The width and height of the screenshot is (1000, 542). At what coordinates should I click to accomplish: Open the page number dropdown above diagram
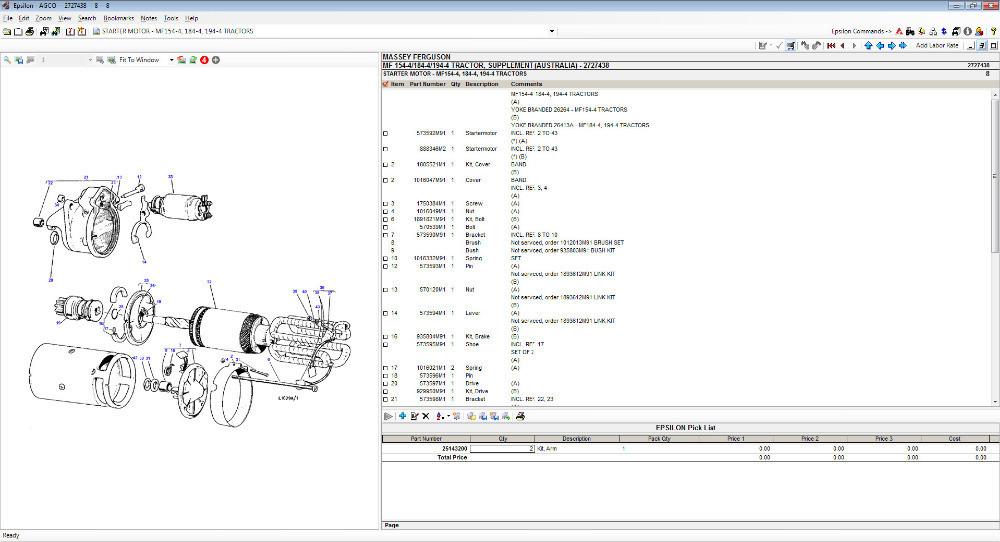pyautogui.click(x=90, y=60)
